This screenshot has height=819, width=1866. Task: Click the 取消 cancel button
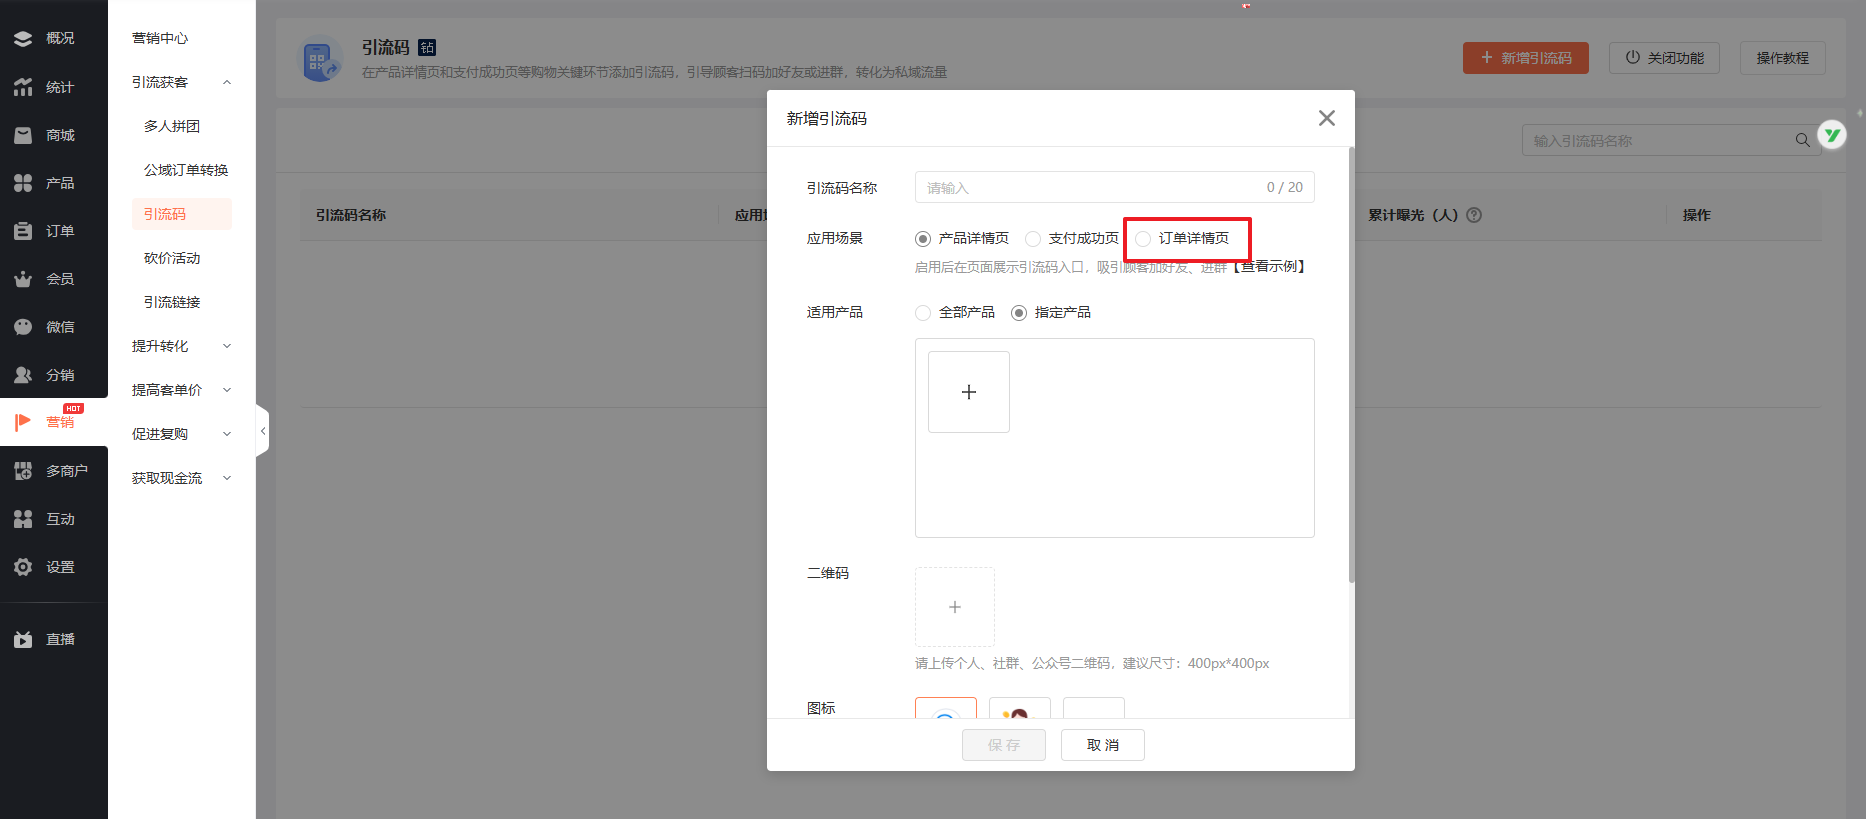coord(1102,745)
